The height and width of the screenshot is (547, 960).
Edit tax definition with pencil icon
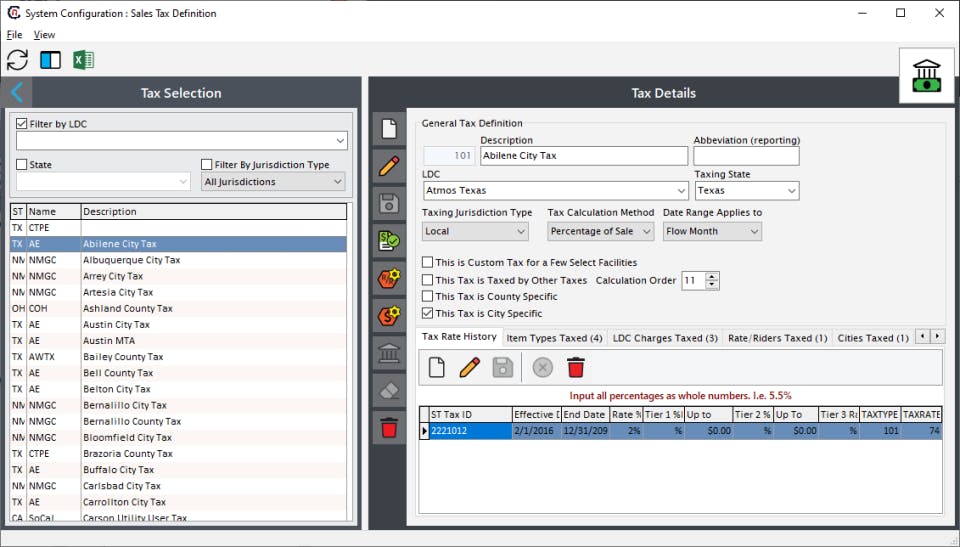point(389,166)
